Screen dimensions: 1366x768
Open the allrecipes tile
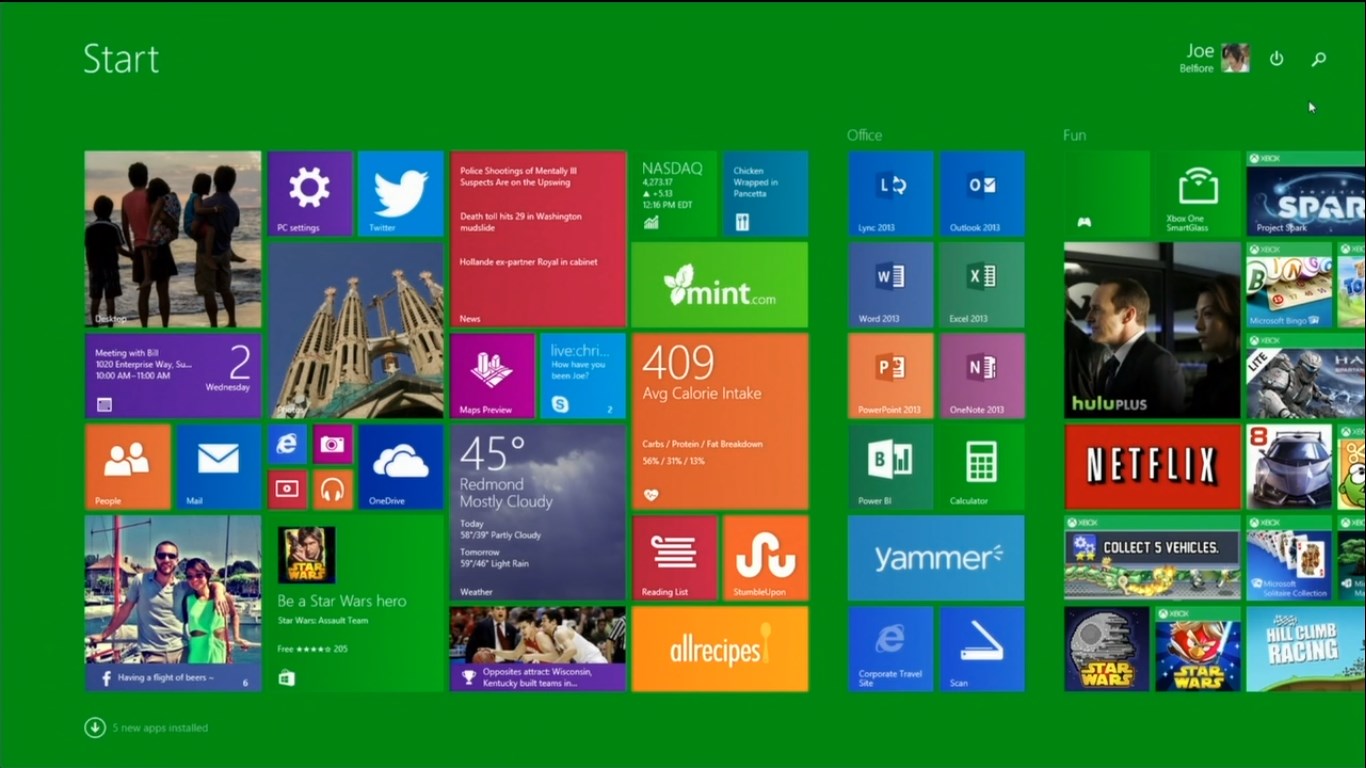[720, 649]
